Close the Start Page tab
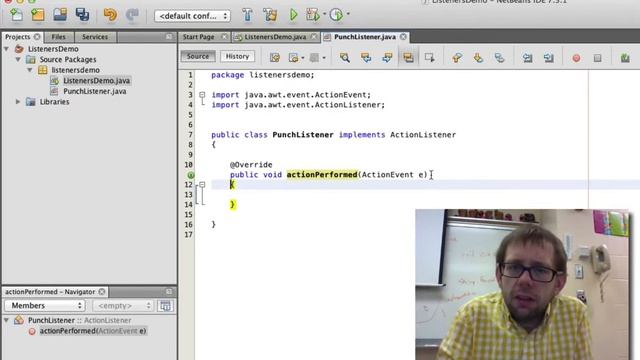Screen dimensions: 640x360 click(224, 37)
